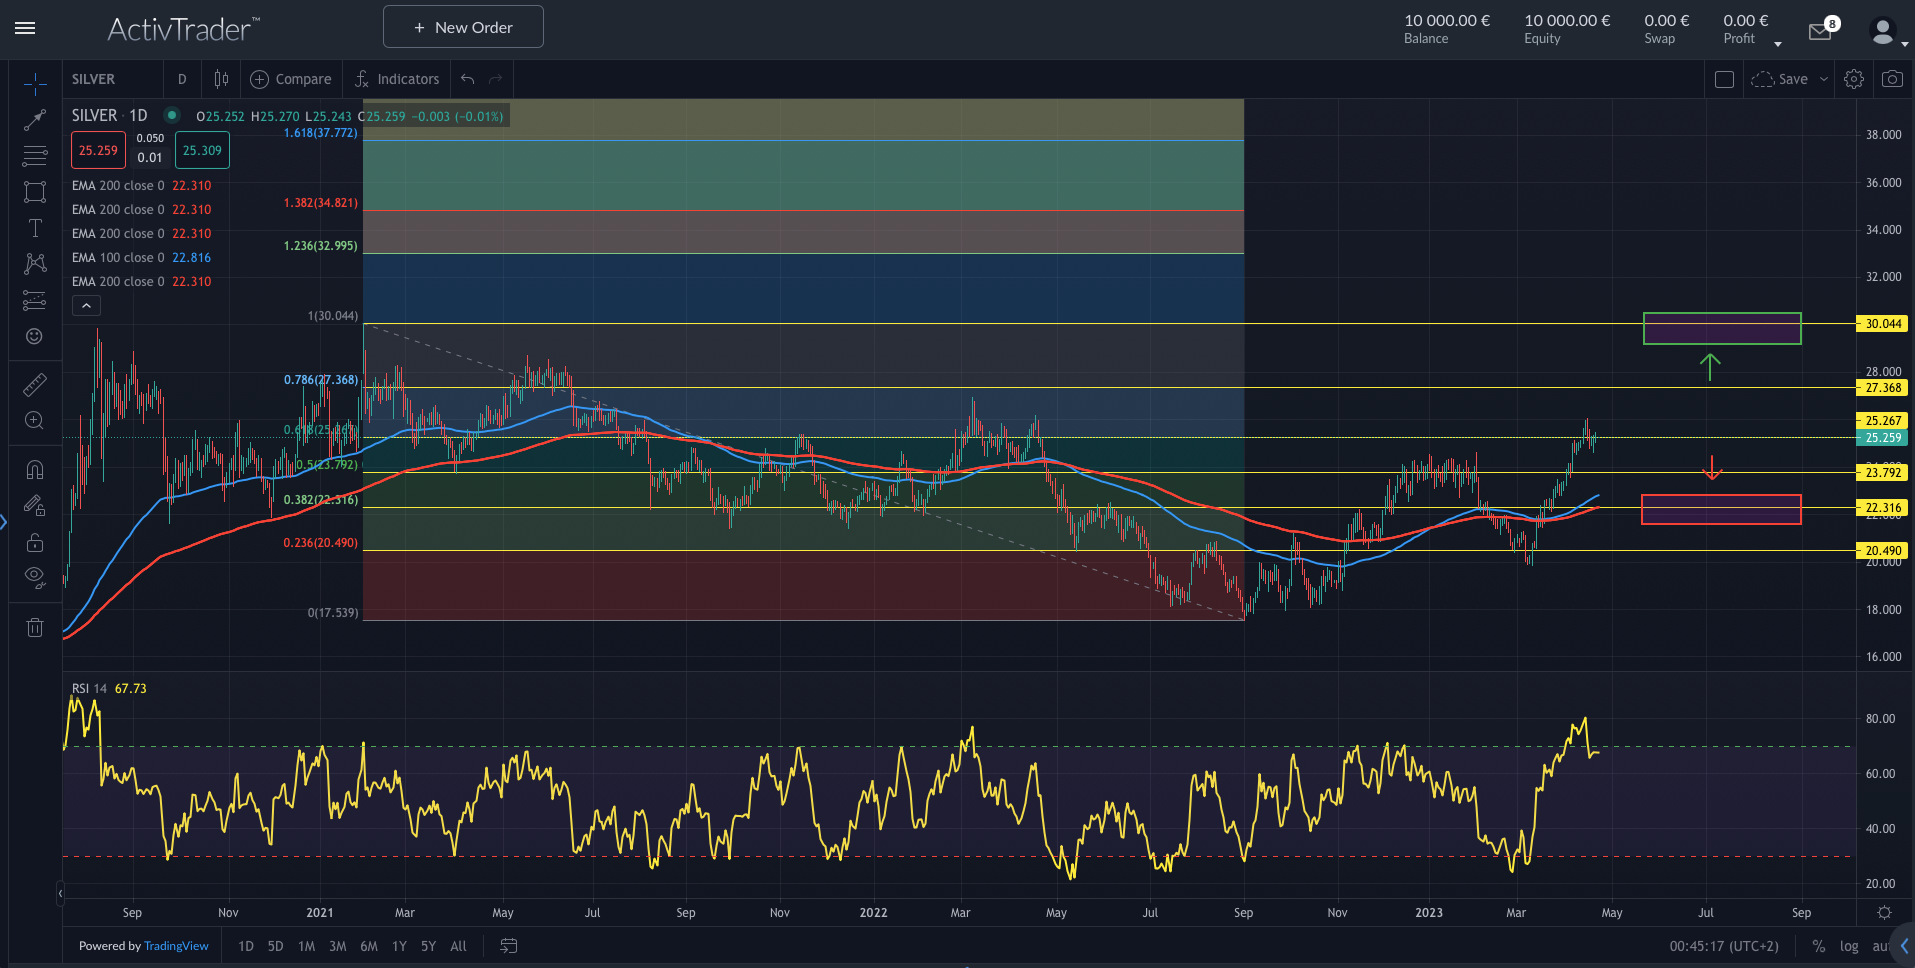Click the New Order button
The image size is (1915, 968).
click(463, 27)
